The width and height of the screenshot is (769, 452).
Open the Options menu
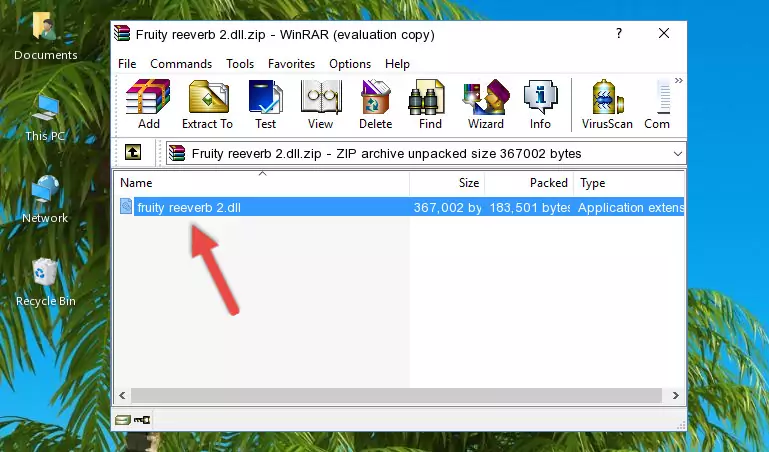coord(350,64)
